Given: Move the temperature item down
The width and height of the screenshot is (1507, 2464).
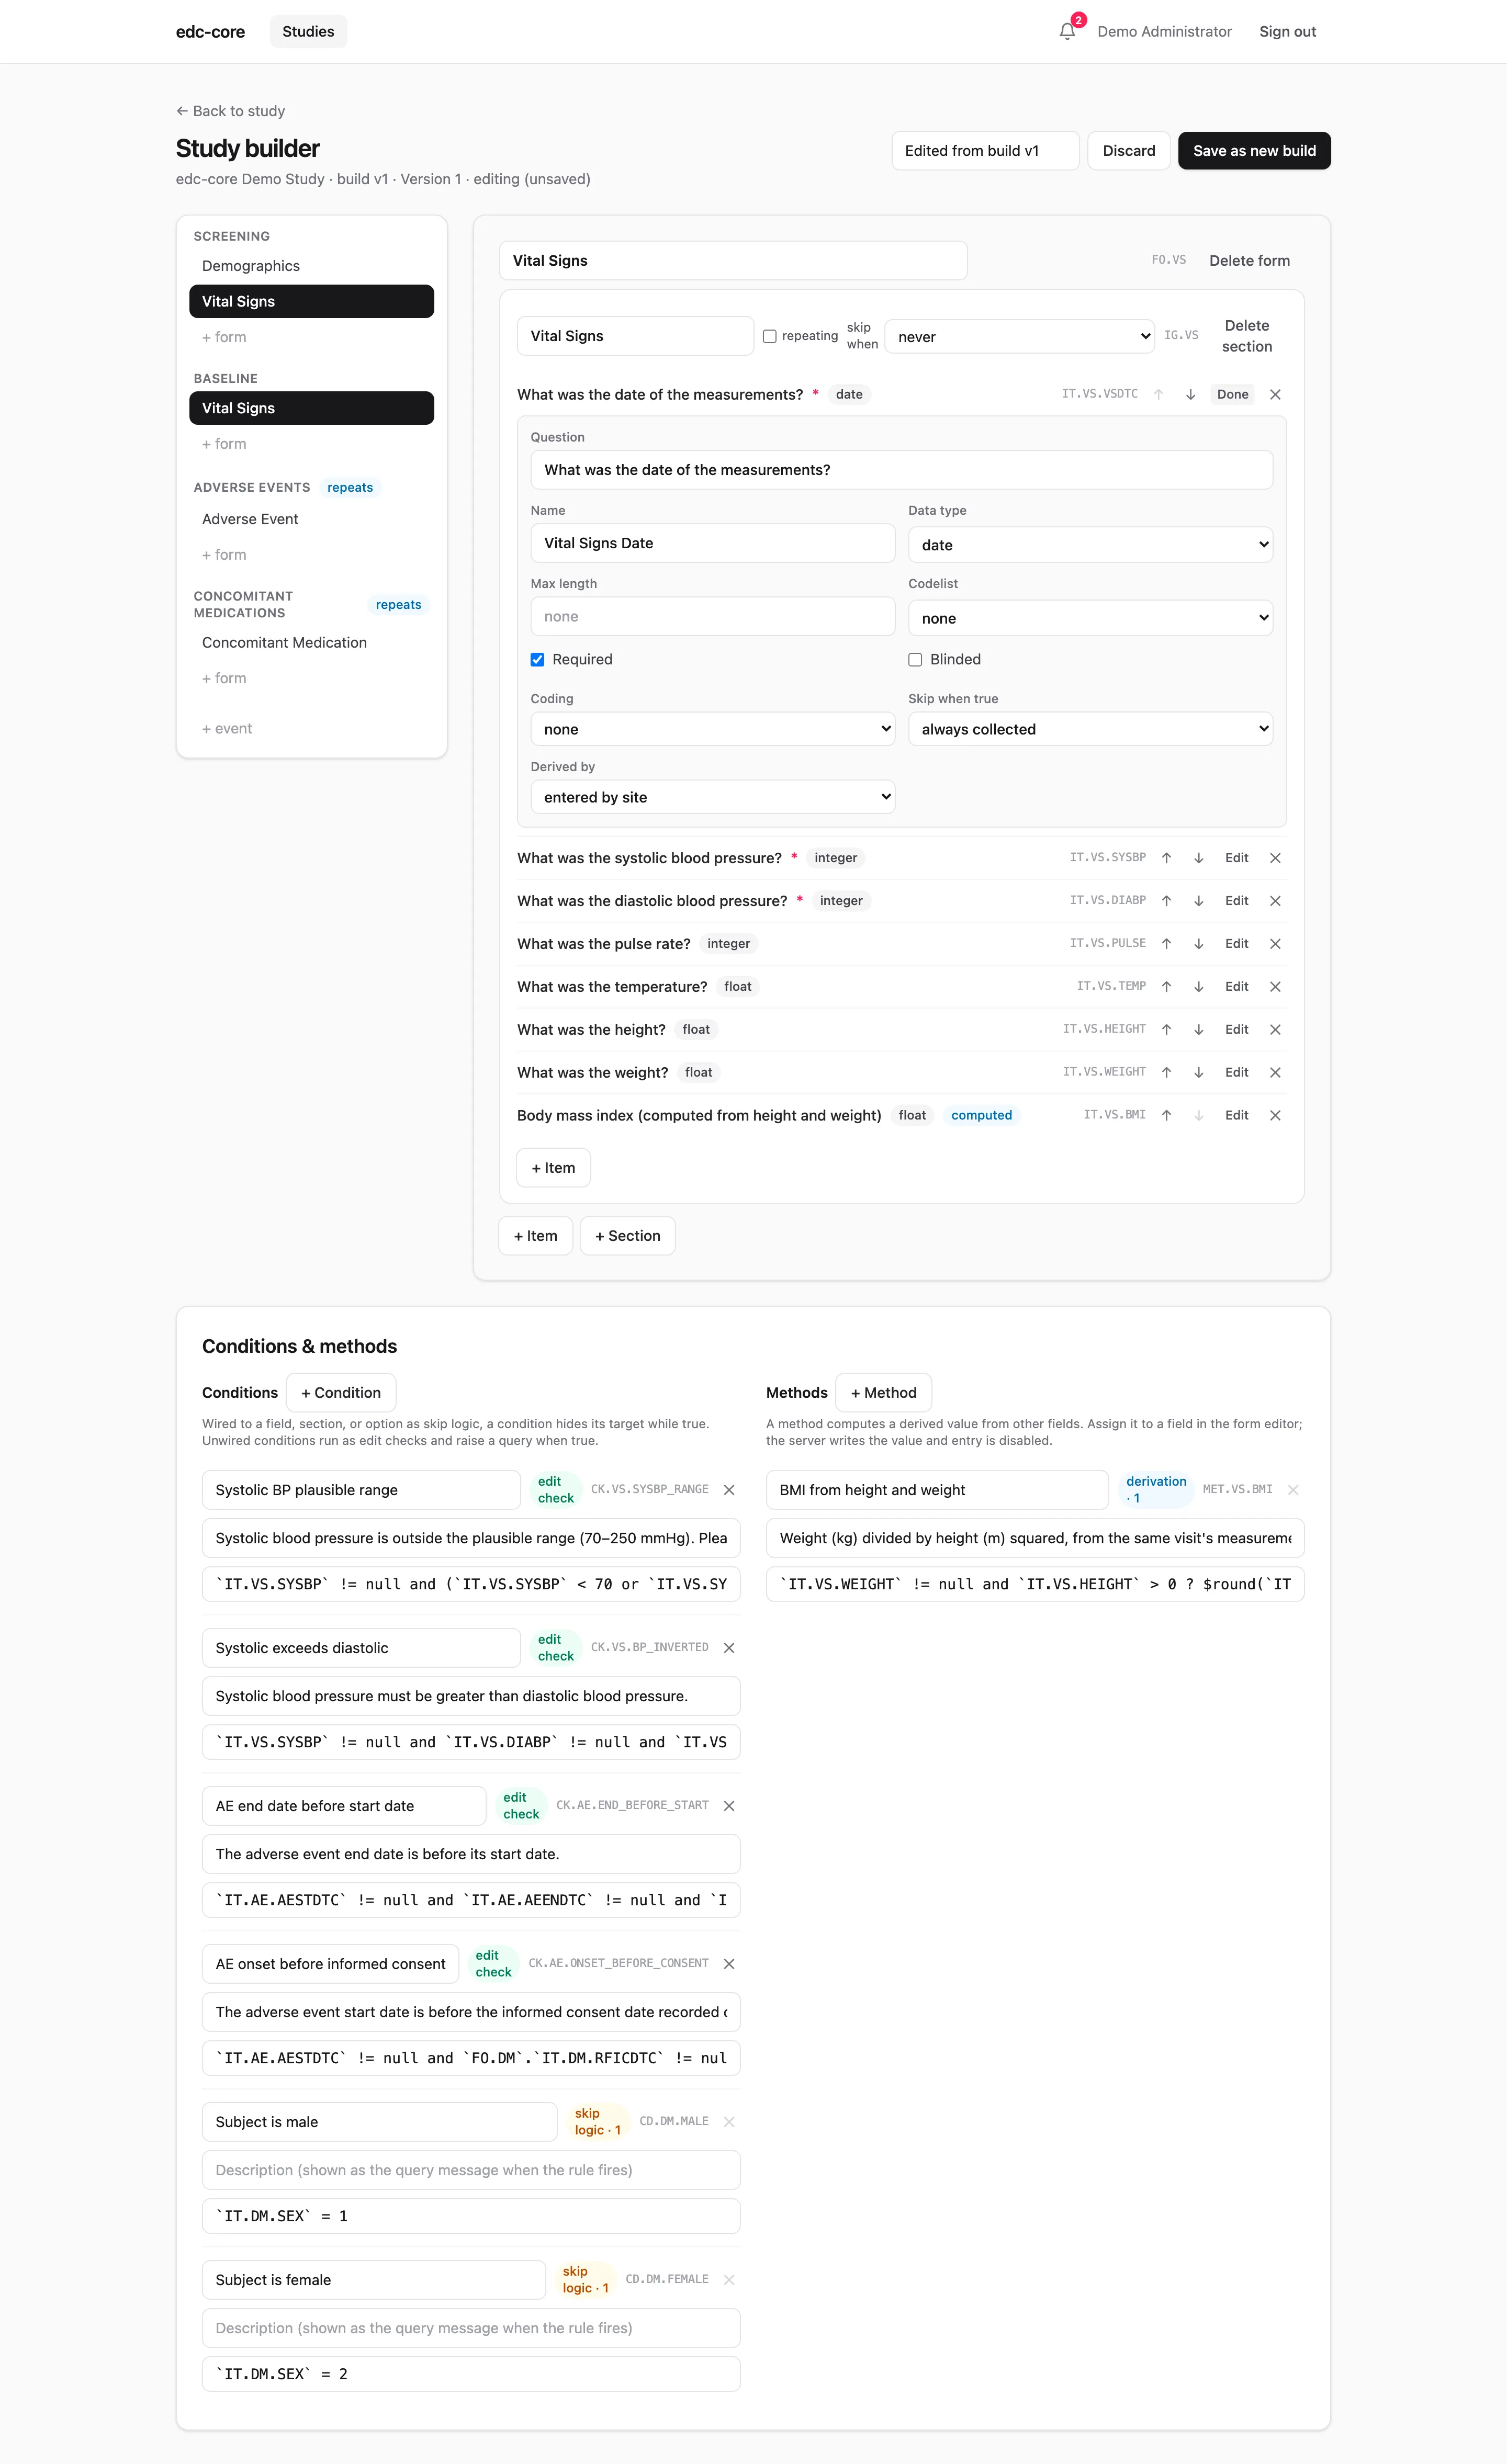Looking at the screenshot, I should 1198,987.
